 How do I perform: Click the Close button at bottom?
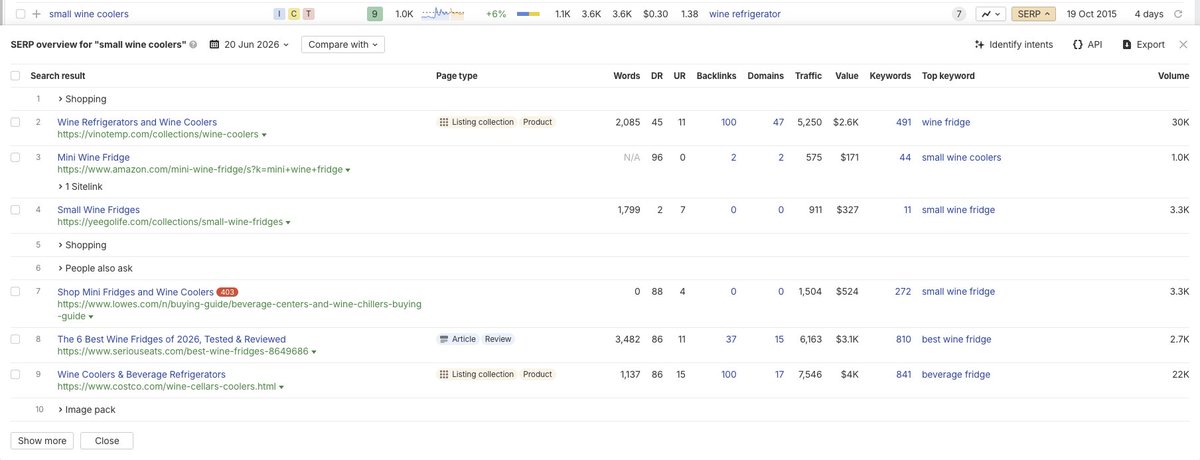click(107, 440)
